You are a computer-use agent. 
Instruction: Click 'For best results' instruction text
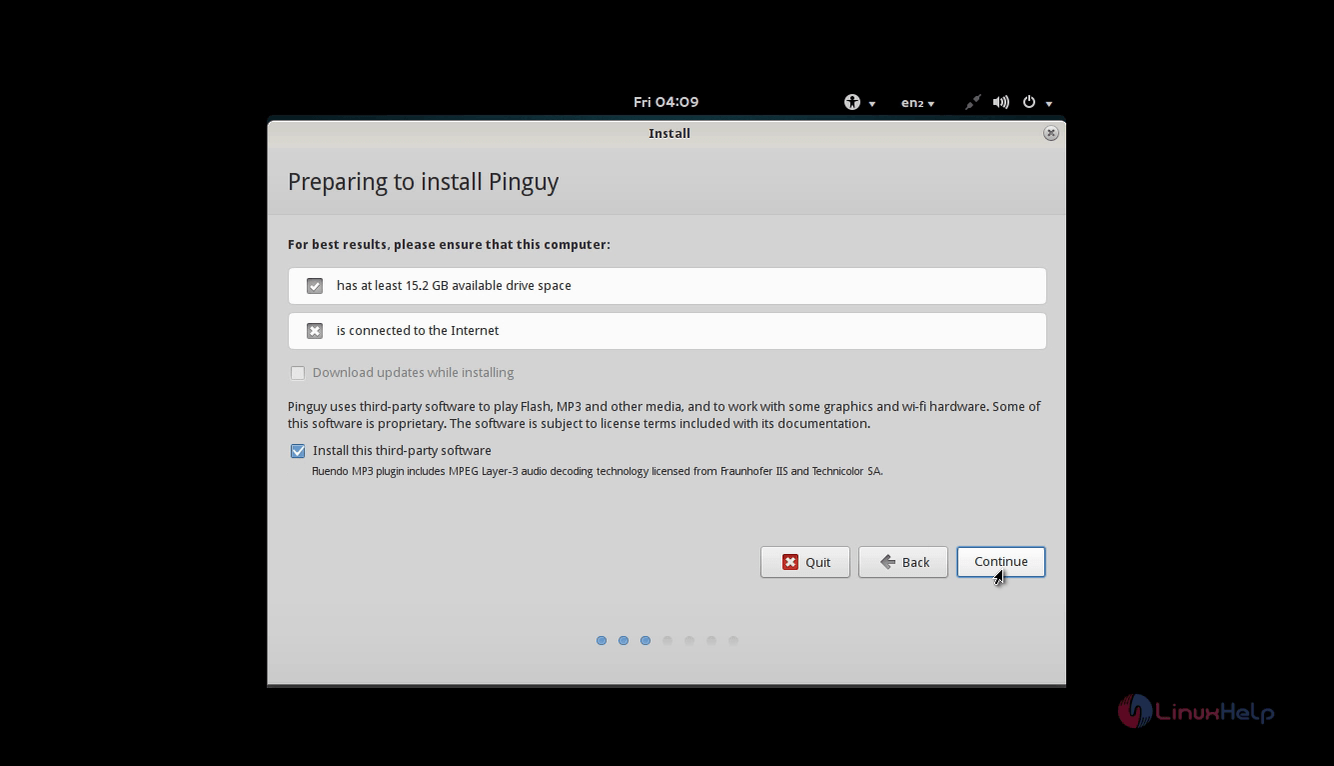coord(449,244)
